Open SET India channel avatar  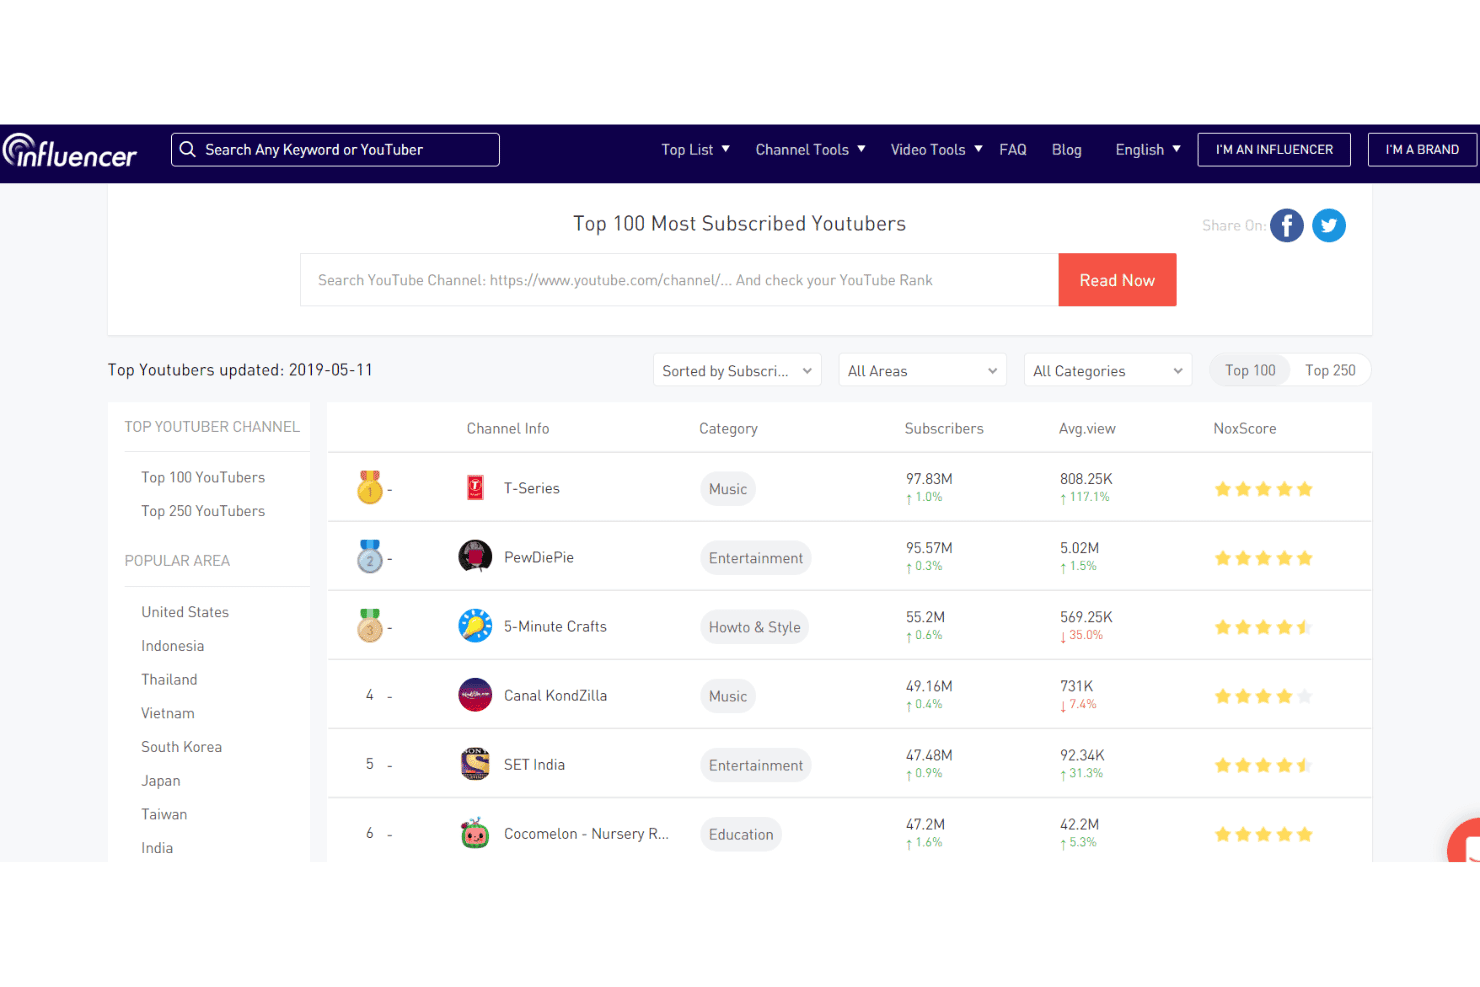(475, 764)
